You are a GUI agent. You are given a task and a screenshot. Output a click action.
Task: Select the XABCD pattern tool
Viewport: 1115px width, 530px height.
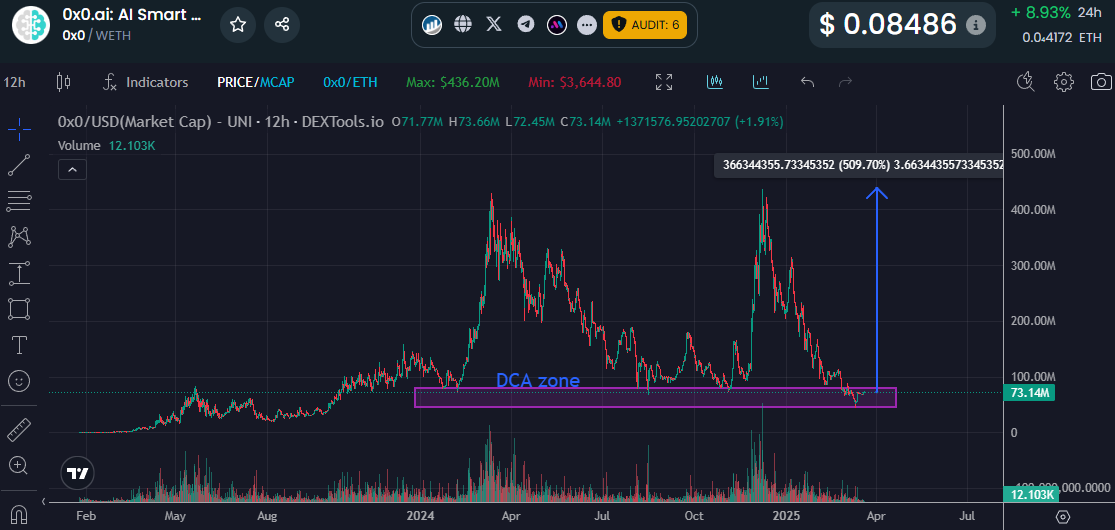pyautogui.click(x=18, y=237)
